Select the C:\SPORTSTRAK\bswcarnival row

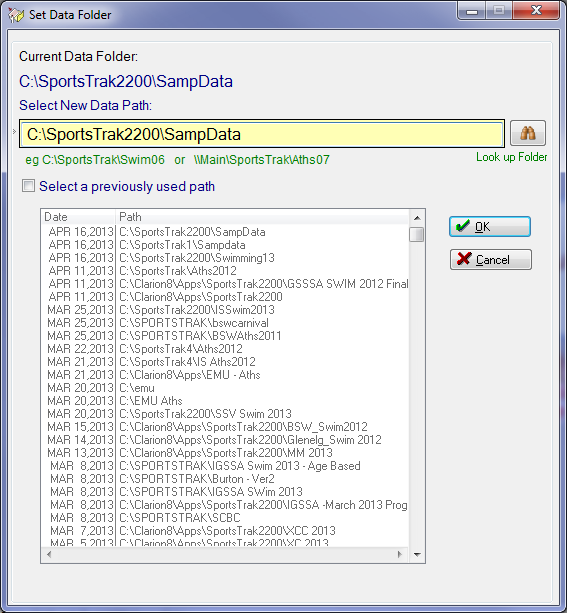pyautogui.click(x=225, y=323)
